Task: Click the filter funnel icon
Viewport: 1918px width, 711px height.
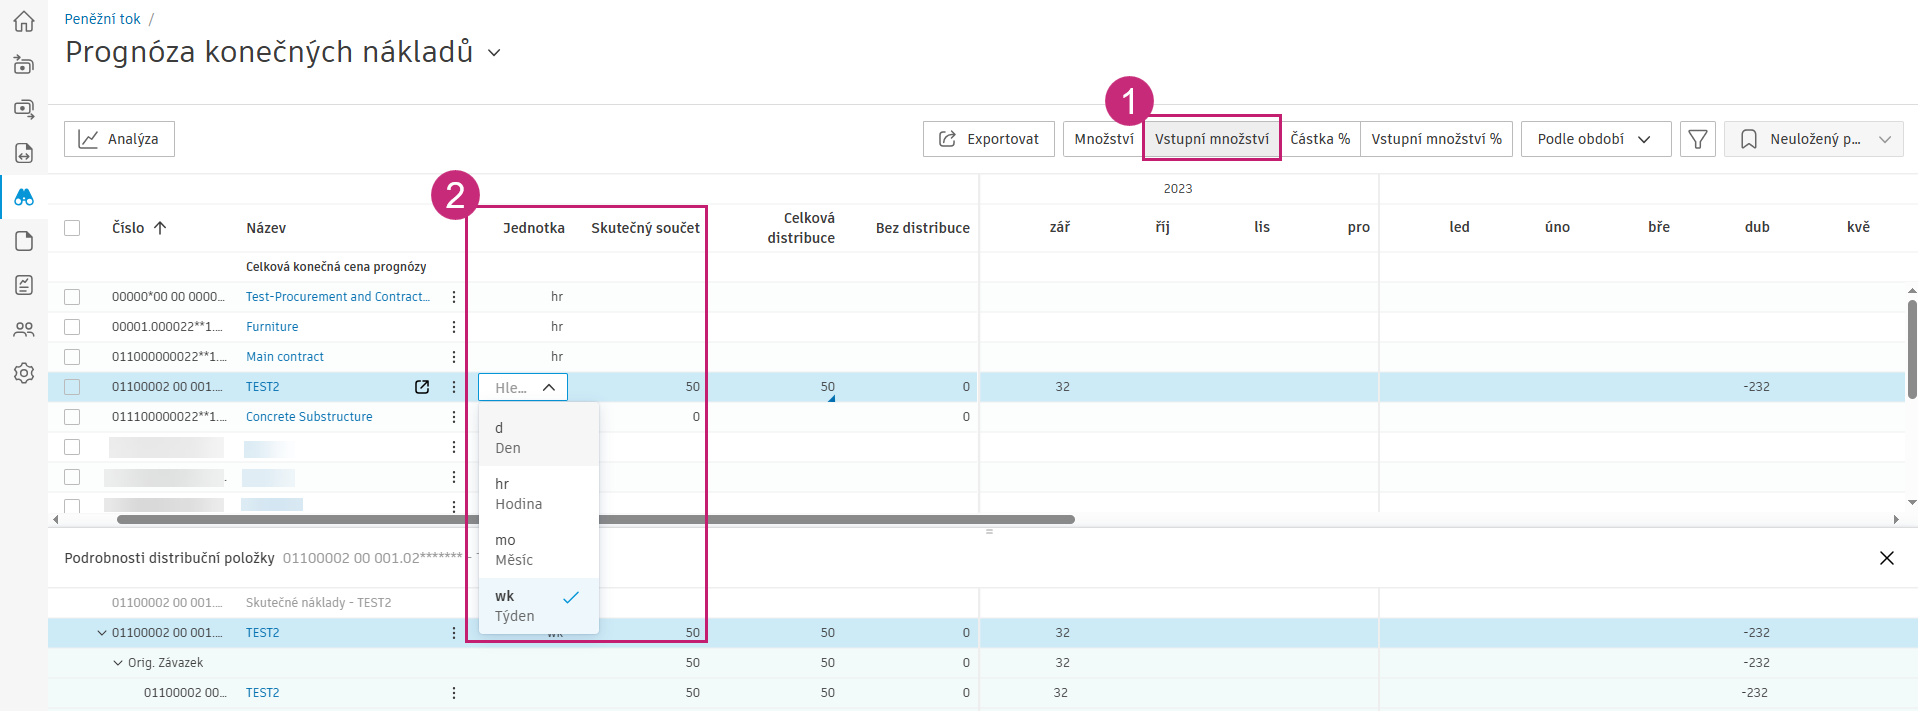Action: click(1697, 139)
